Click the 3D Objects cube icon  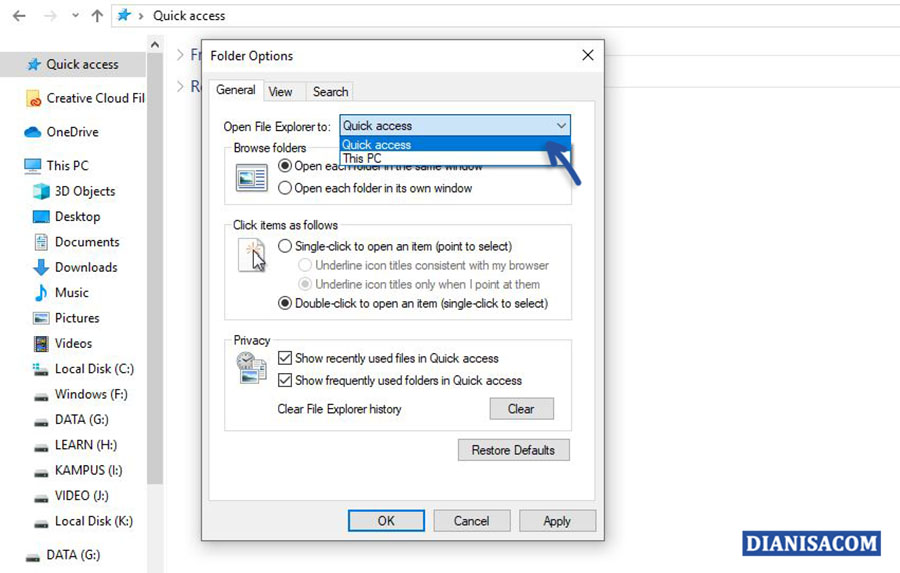[x=41, y=191]
